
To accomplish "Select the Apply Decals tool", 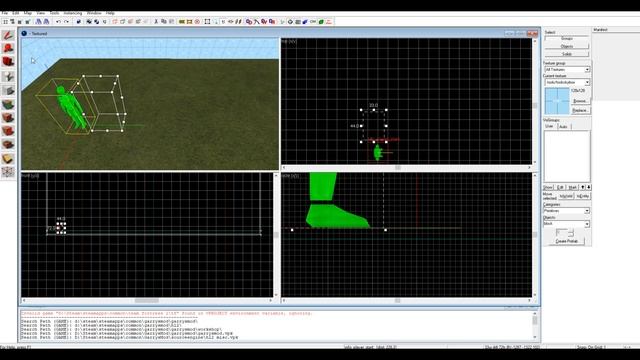I will [x=8, y=131].
